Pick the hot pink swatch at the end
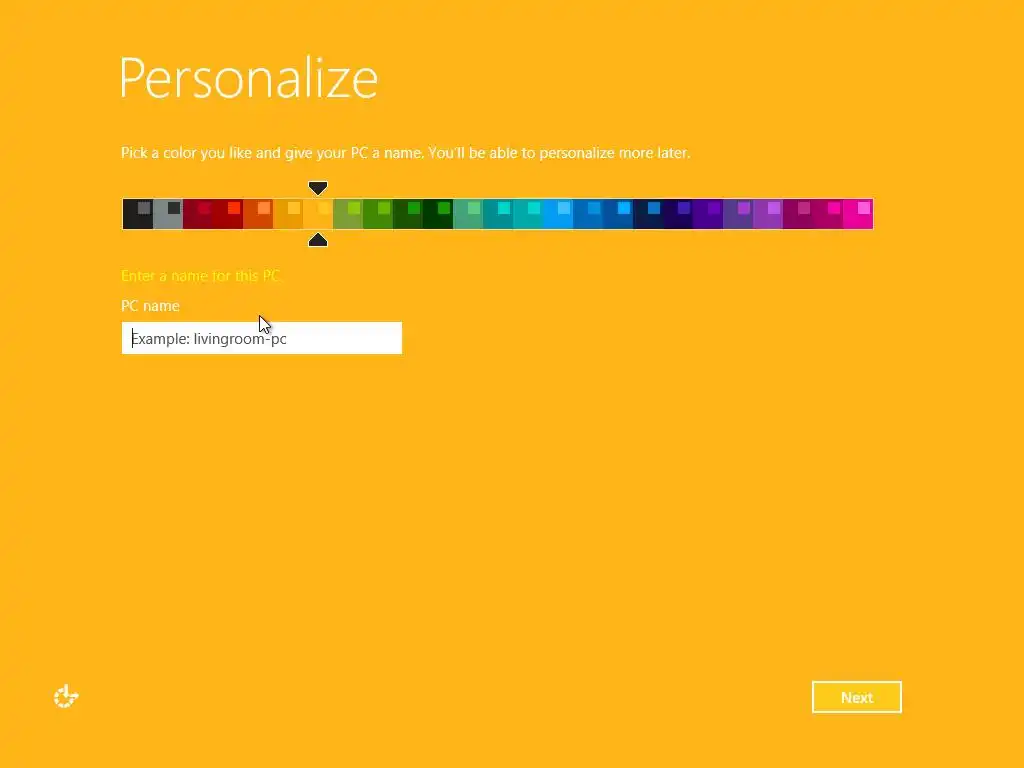 click(x=858, y=214)
